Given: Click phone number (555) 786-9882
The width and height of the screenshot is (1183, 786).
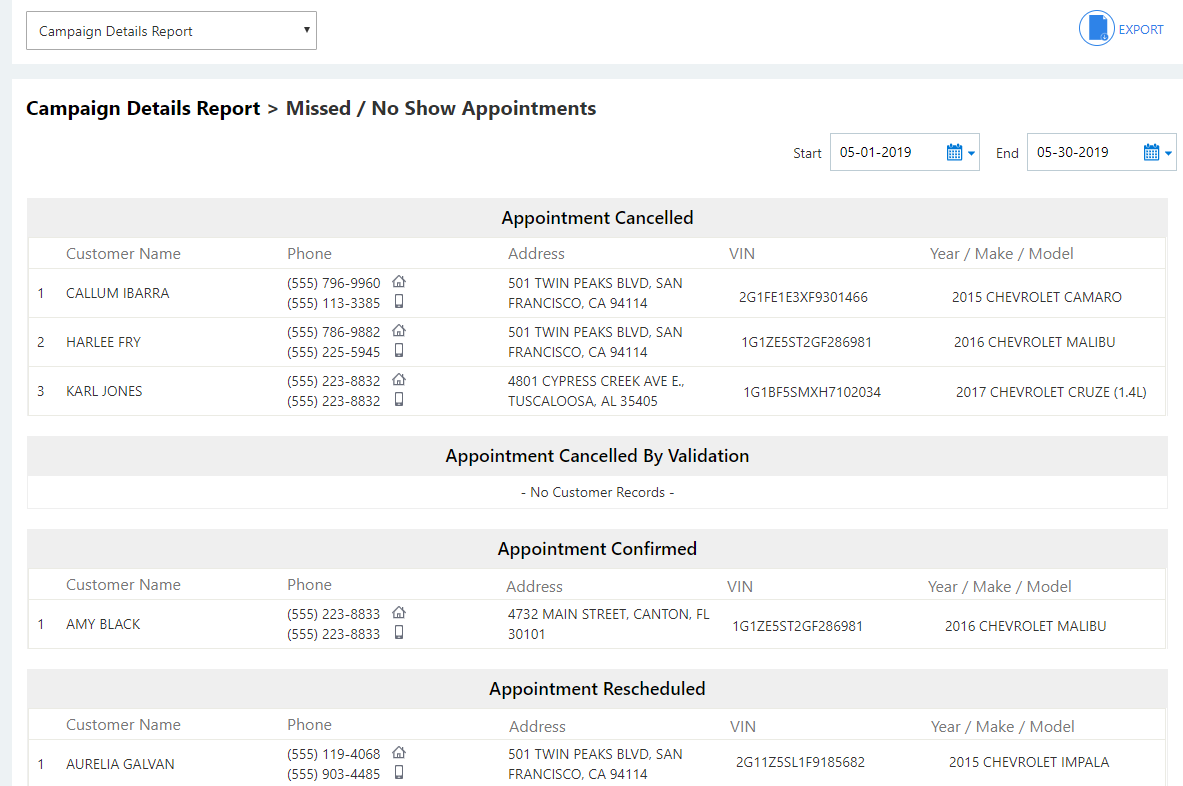Looking at the screenshot, I should [333, 332].
